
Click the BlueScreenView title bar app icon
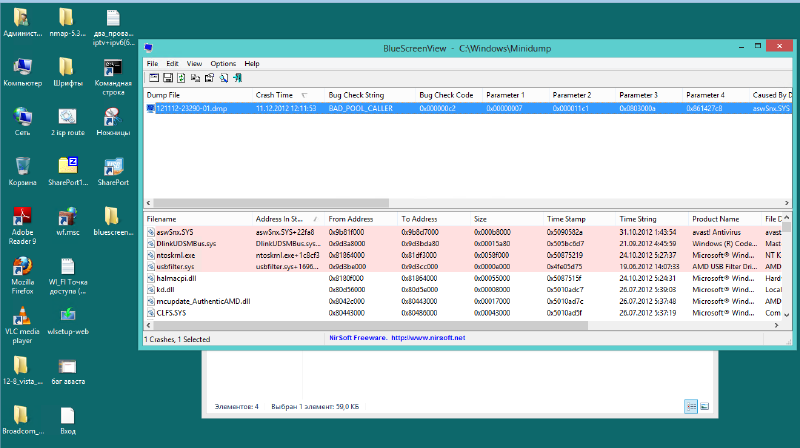tap(148, 48)
